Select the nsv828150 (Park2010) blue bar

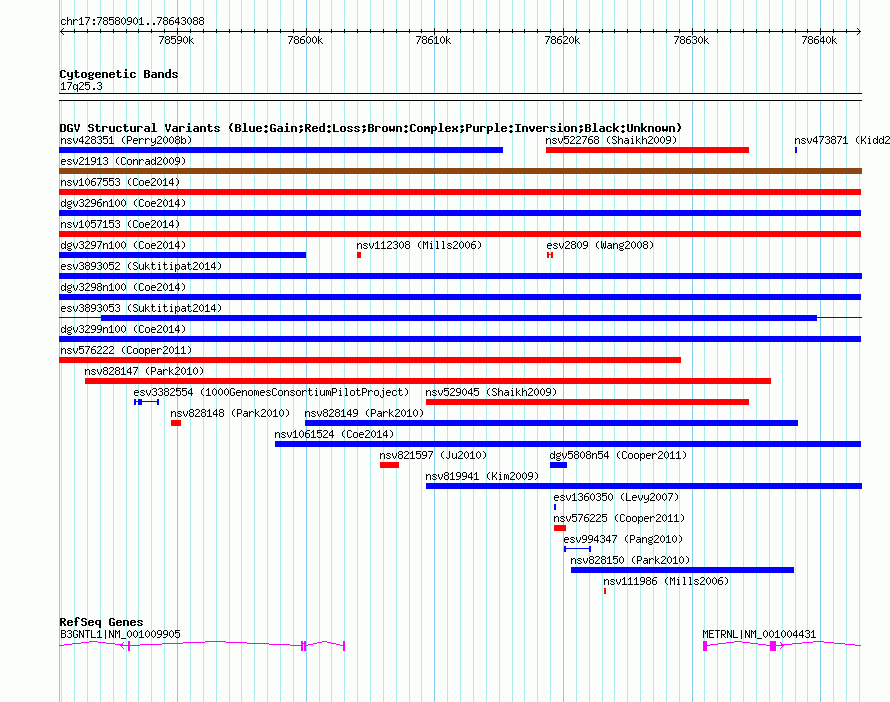pyautogui.click(x=682, y=570)
